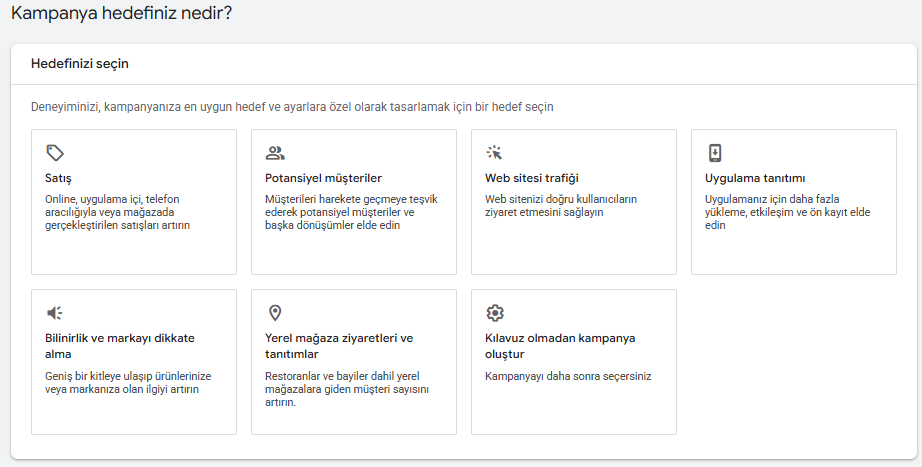The height and width of the screenshot is (467, 922).
Task: Click the cursor click icon for Web sitesi trafiği
Action: (495, 153)
